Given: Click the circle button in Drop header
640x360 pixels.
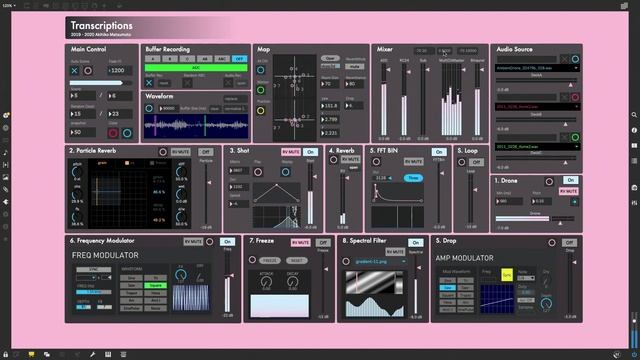Looking at the screenshot, I should coord(552,242).
